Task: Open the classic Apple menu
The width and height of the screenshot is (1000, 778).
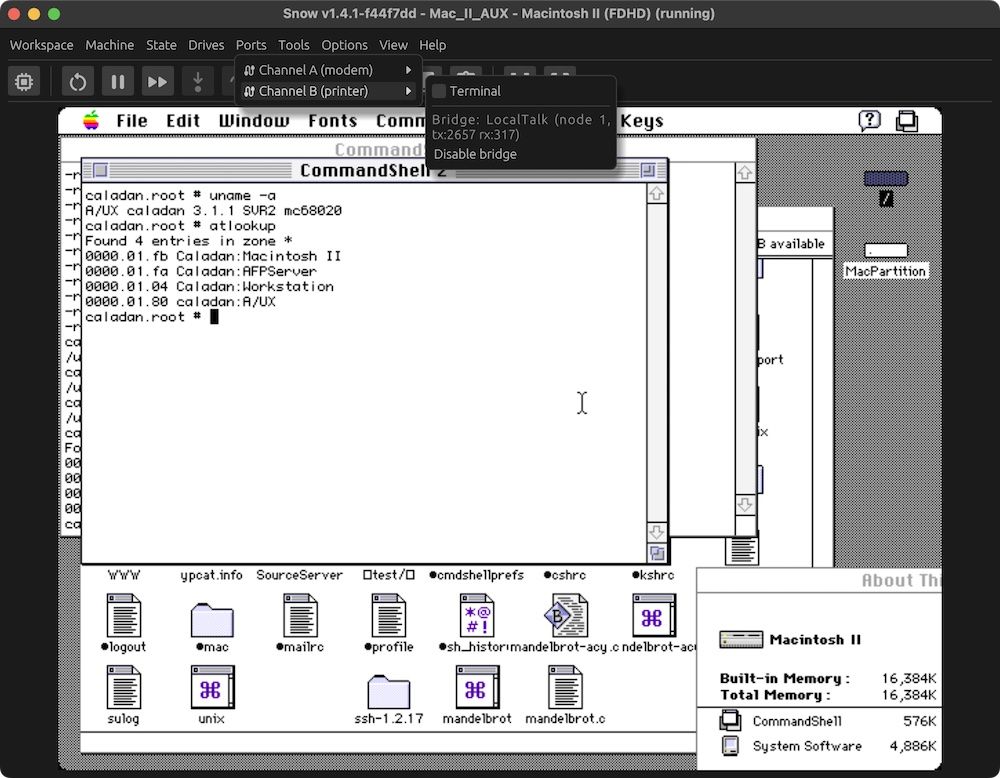Action: 91,121
